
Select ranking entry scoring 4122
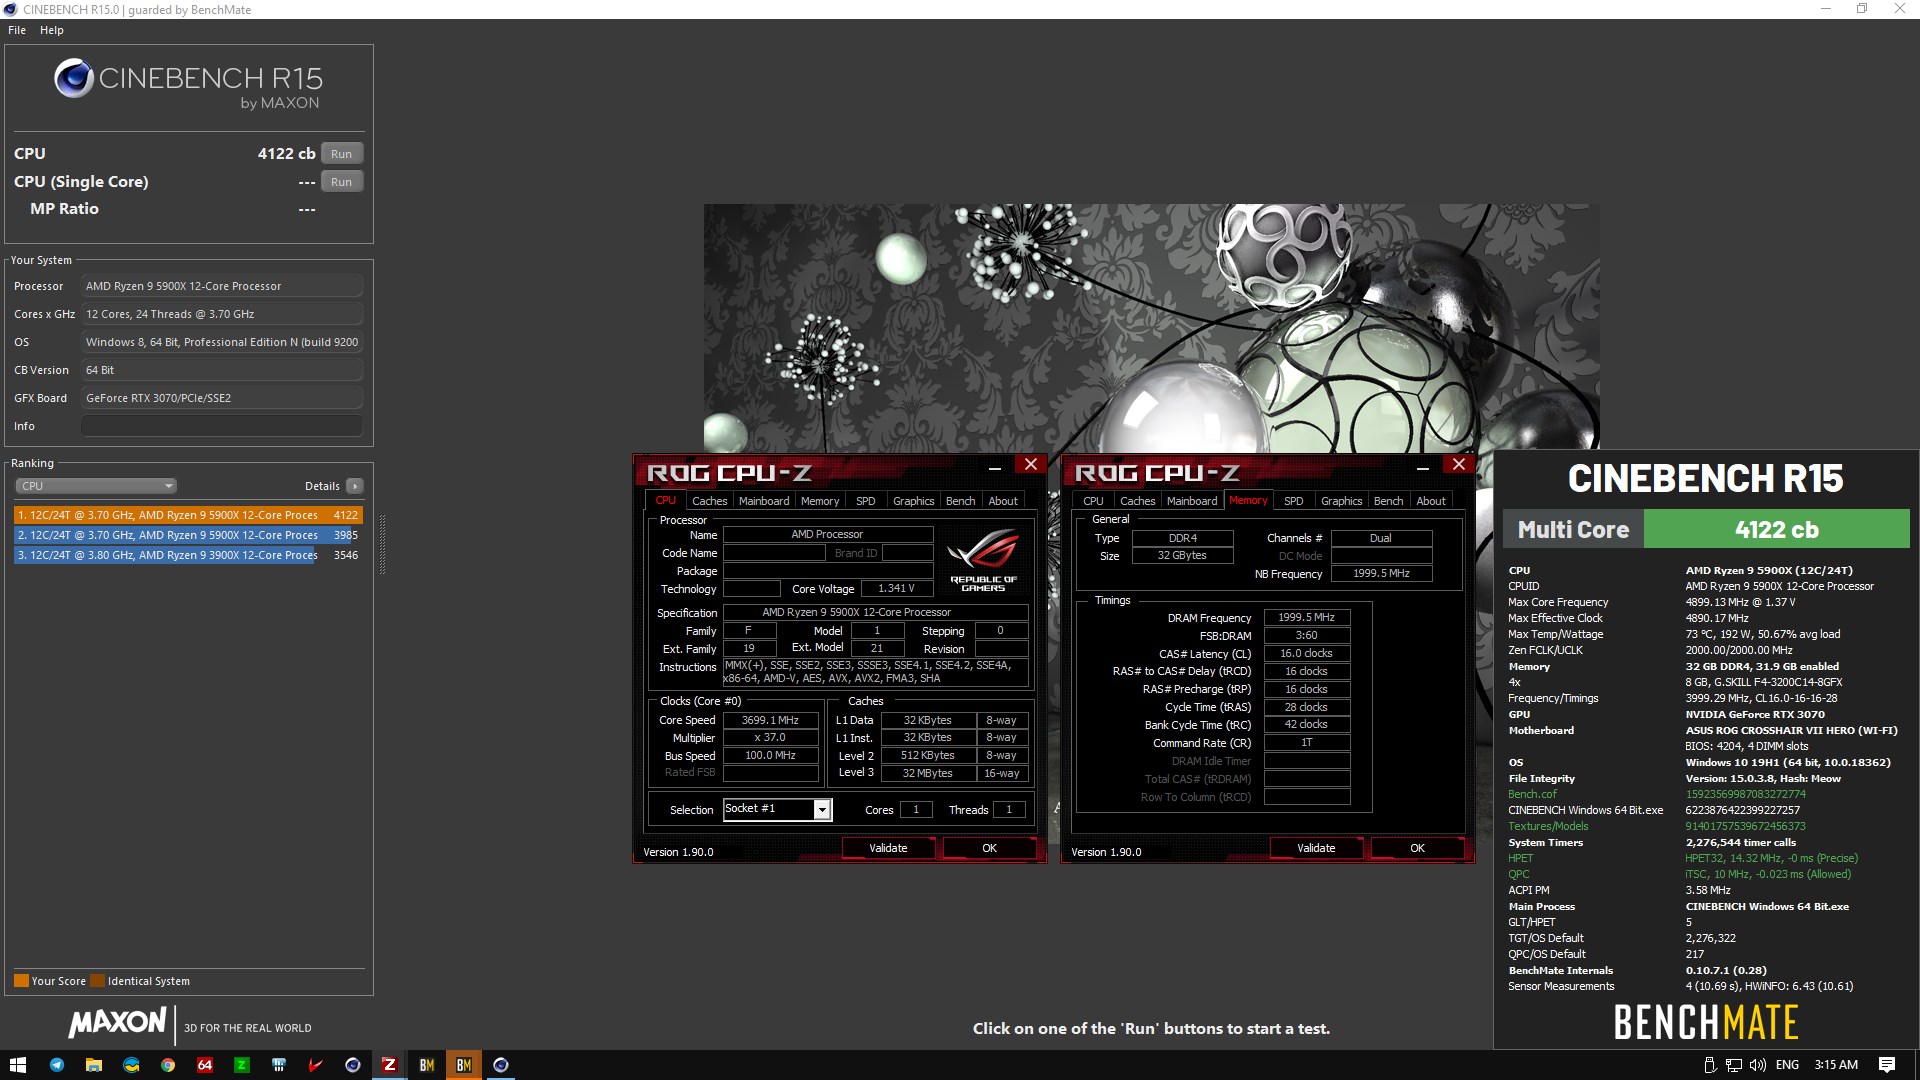click(x=187, y=515)
